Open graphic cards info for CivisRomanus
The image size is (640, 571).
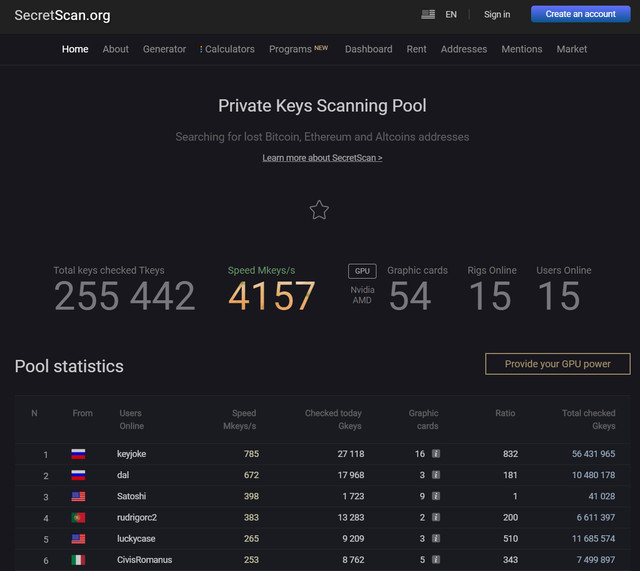436,560
